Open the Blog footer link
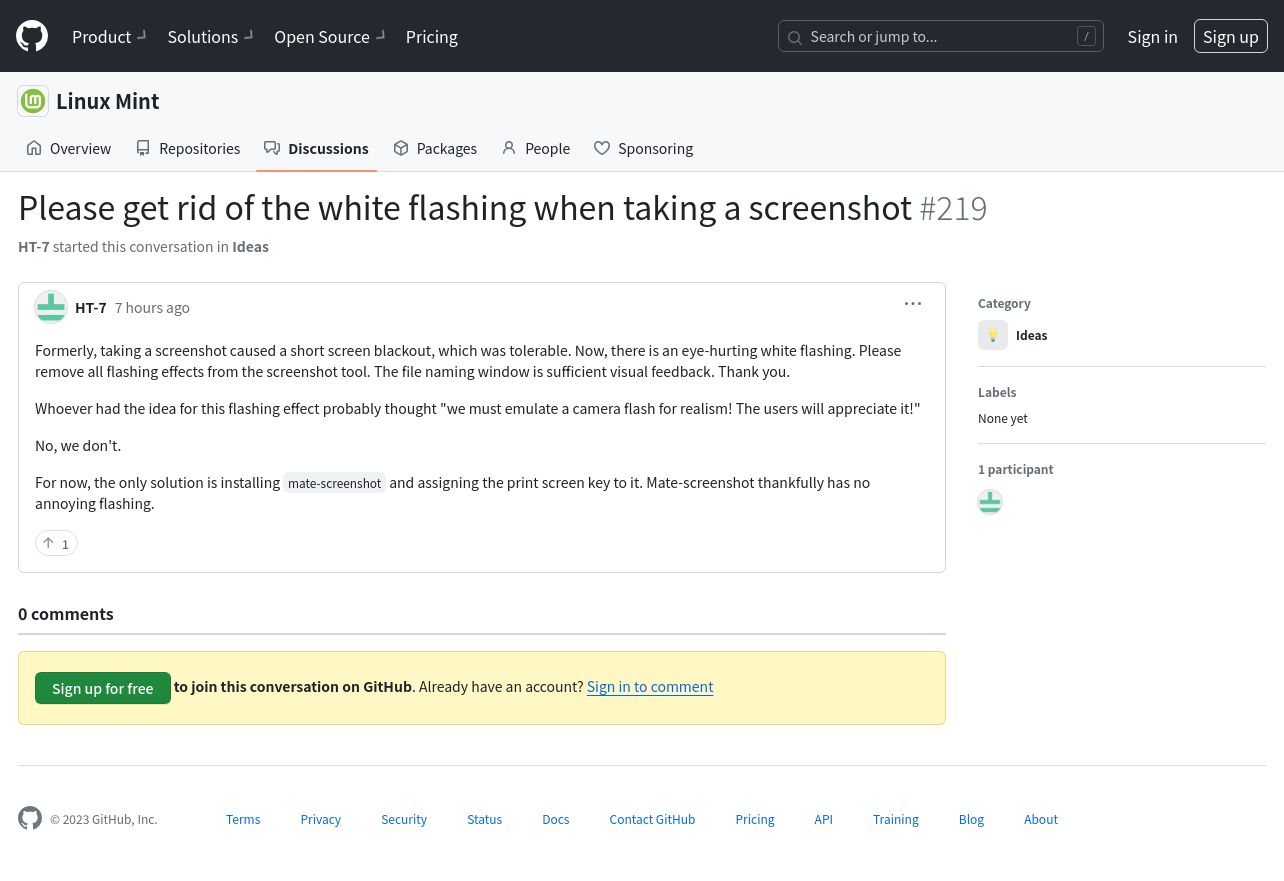Viewport: 1284px width, 881px height. [971, 819]
